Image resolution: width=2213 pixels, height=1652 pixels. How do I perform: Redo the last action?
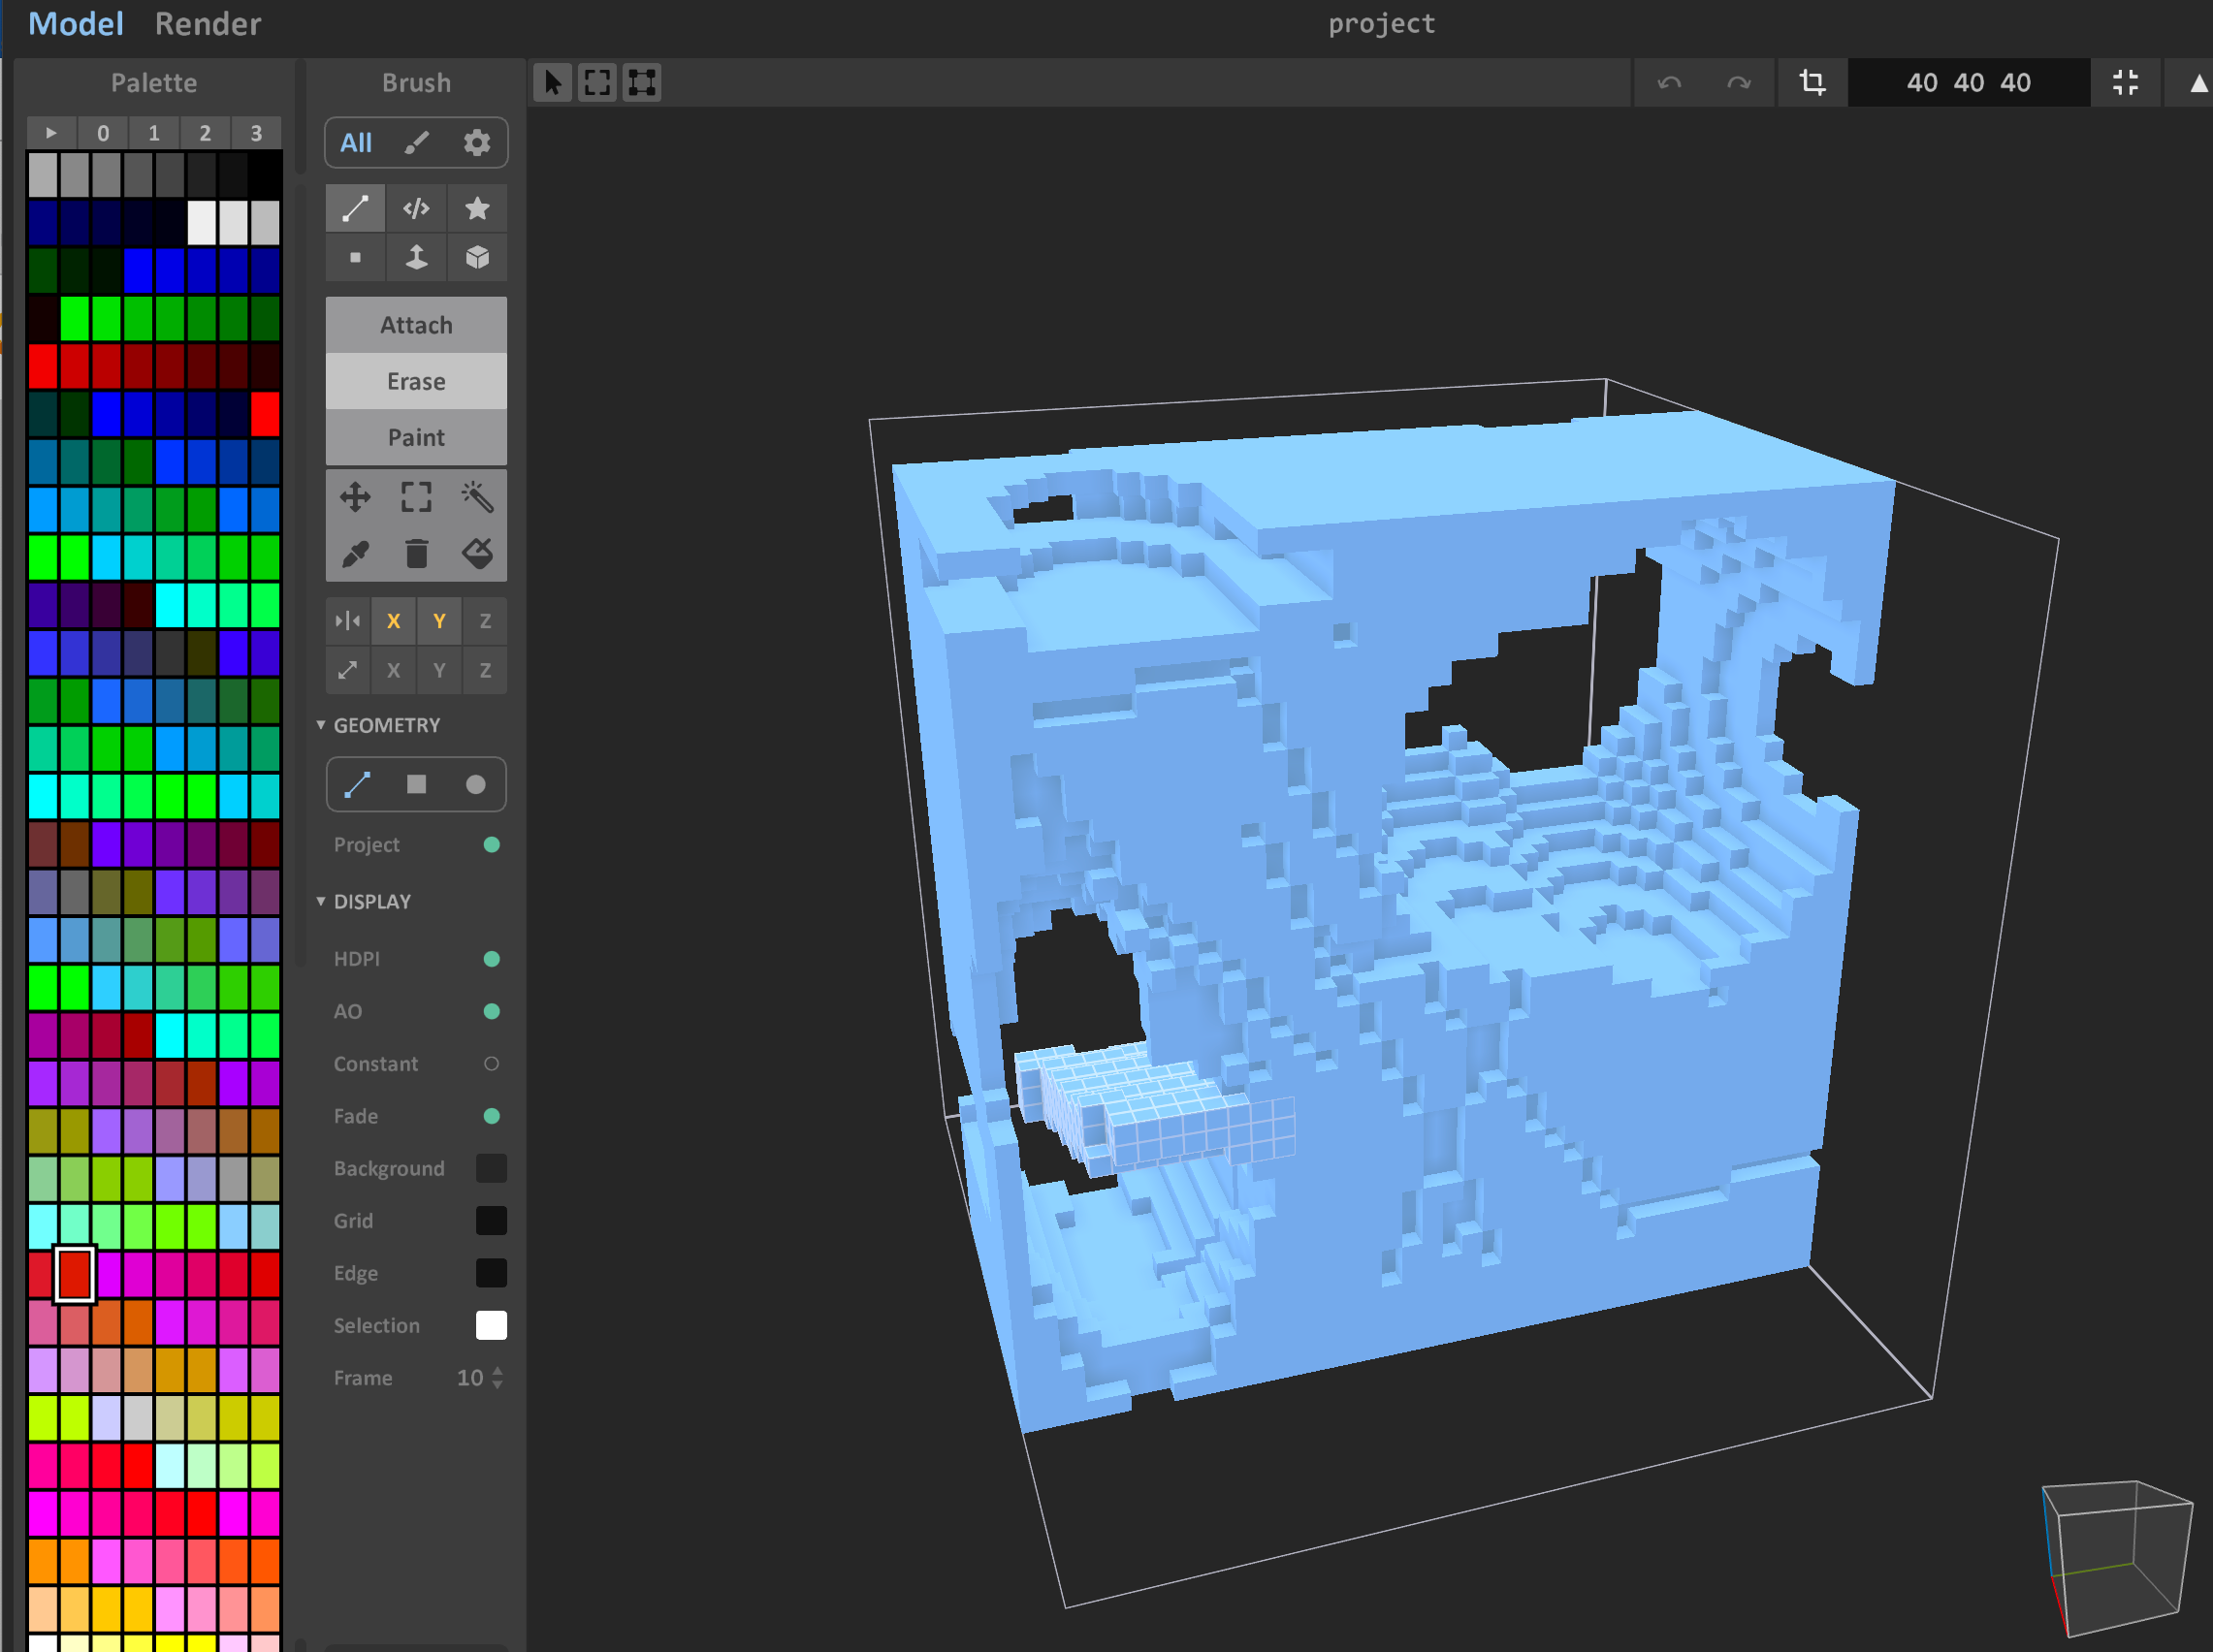point(1739,82)
